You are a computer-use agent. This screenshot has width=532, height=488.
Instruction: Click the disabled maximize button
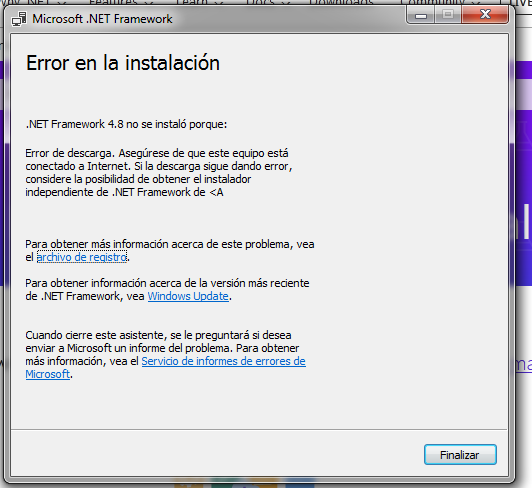coord(448,15)
